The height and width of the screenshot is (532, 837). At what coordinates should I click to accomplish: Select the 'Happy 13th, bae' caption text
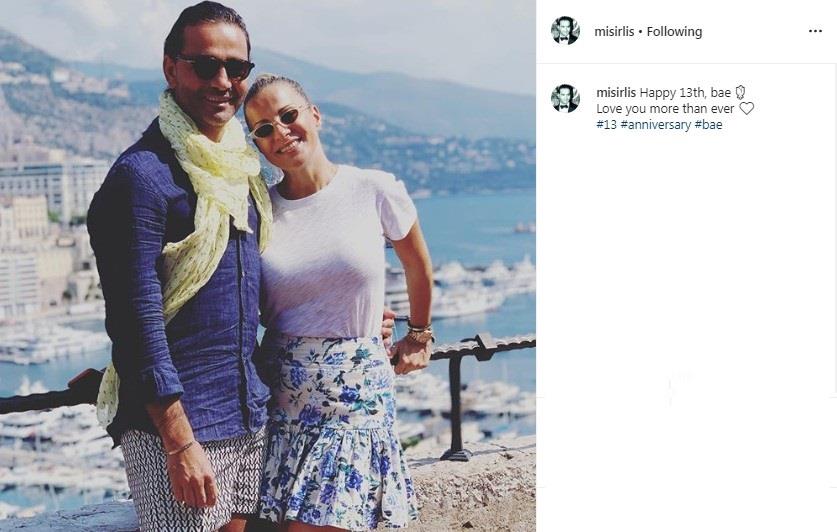tap(685, 92)
